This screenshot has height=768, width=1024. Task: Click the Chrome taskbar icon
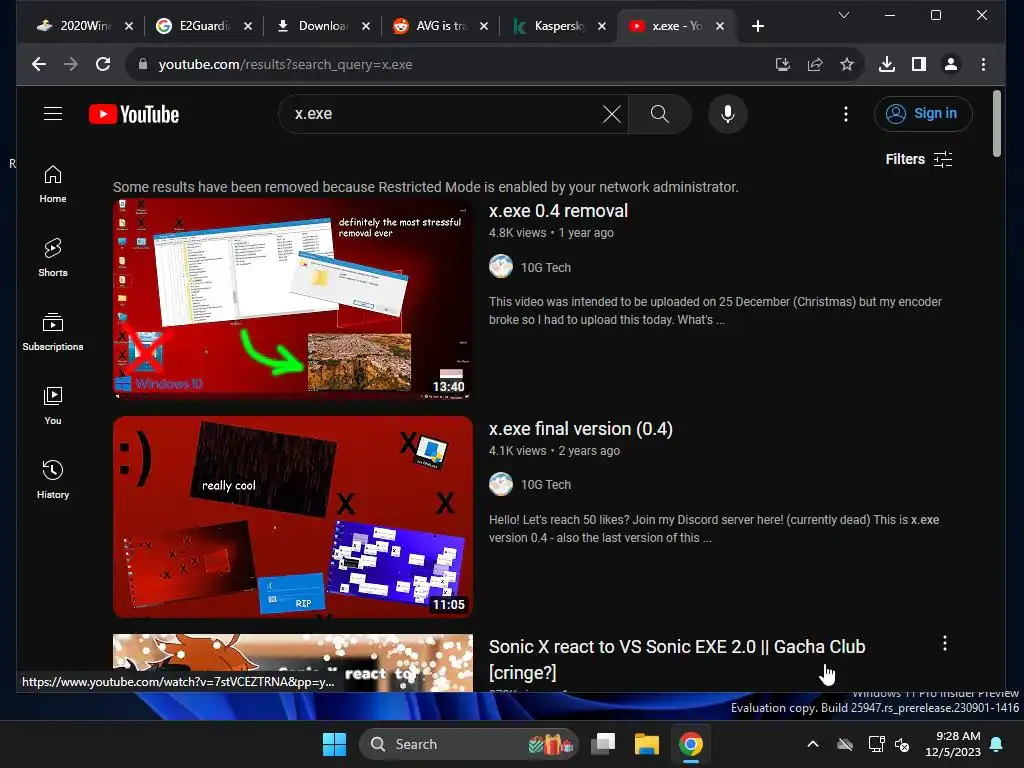coord(690,744)
